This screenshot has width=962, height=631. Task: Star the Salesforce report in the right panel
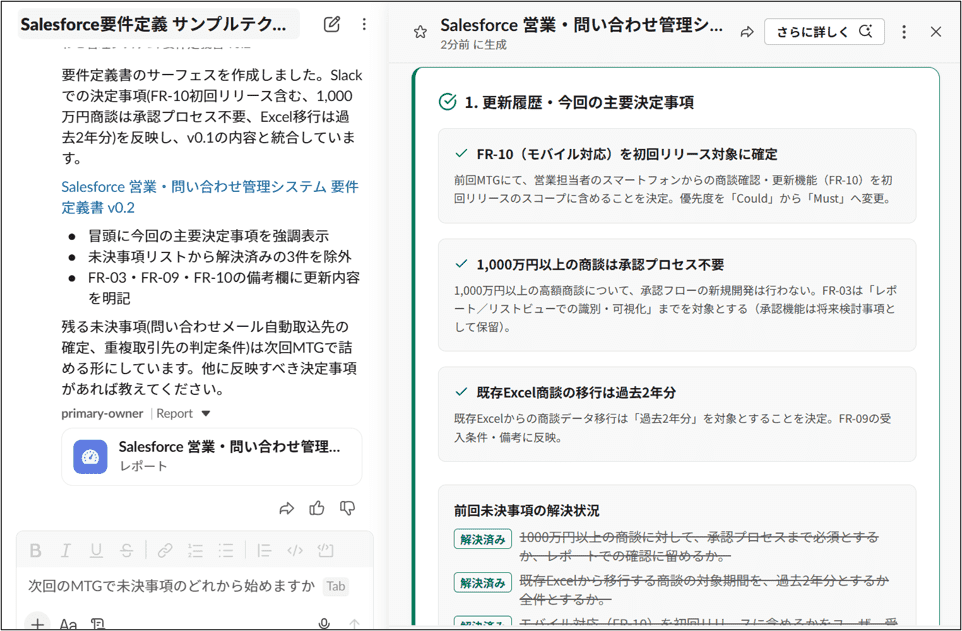coord(420,32)
